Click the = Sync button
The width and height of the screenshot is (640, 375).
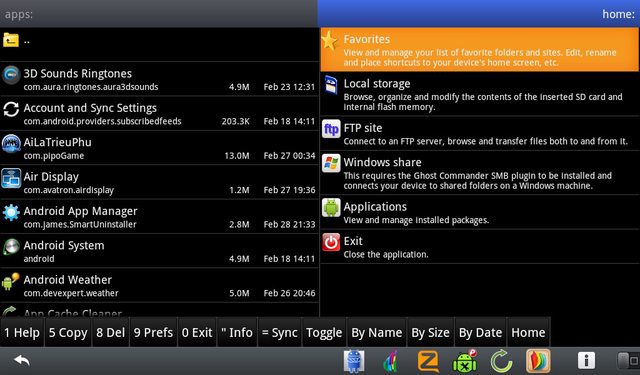pos(280,333)
